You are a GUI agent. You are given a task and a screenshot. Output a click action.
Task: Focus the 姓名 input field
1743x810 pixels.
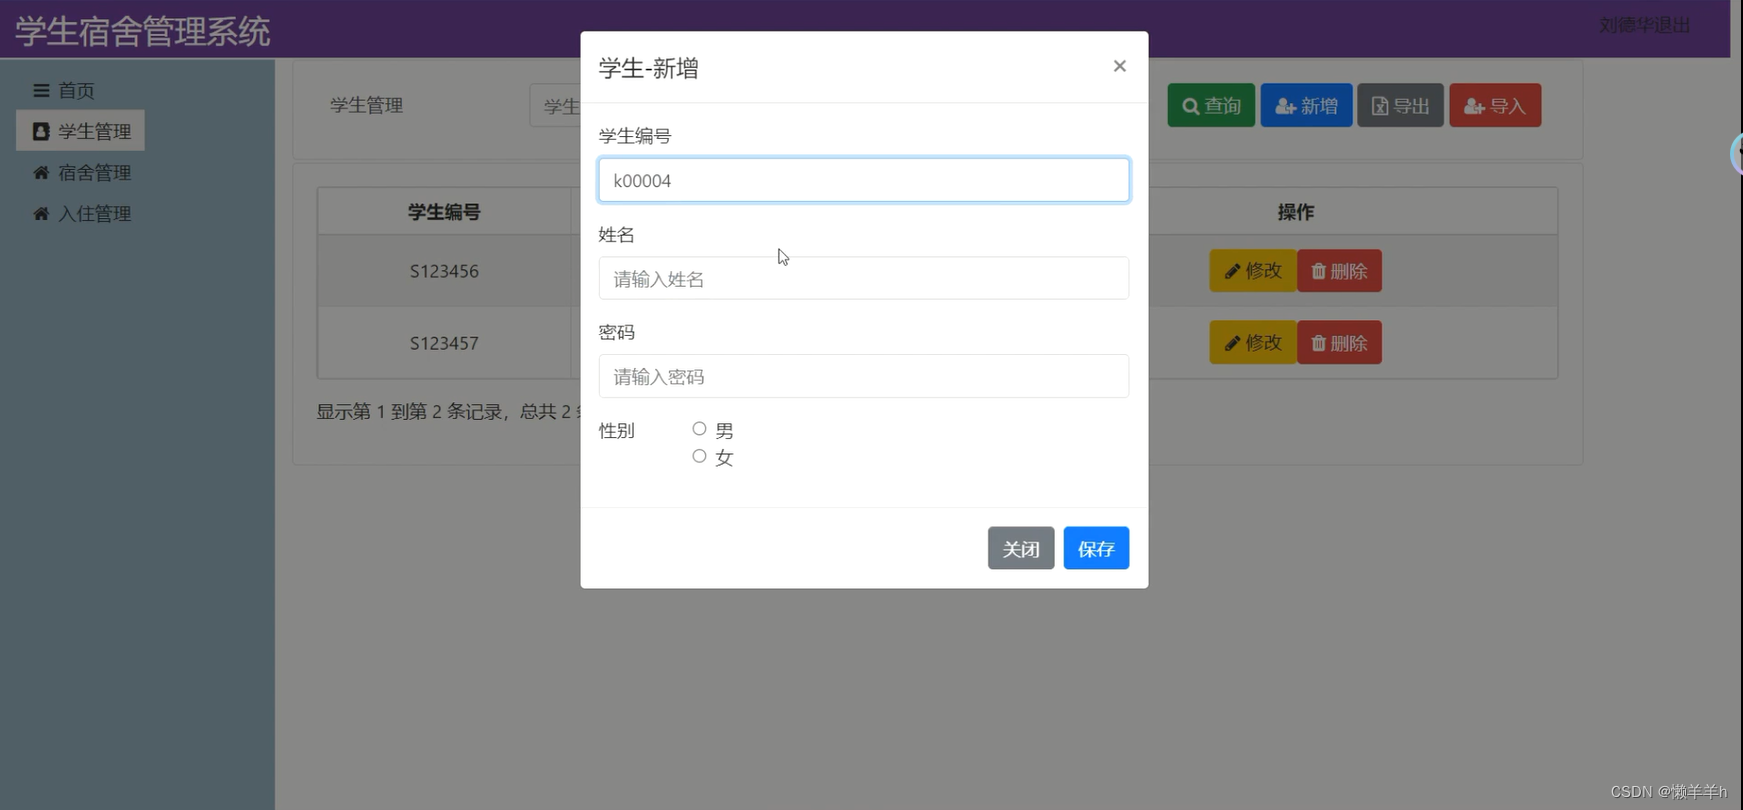click(864, 278)
